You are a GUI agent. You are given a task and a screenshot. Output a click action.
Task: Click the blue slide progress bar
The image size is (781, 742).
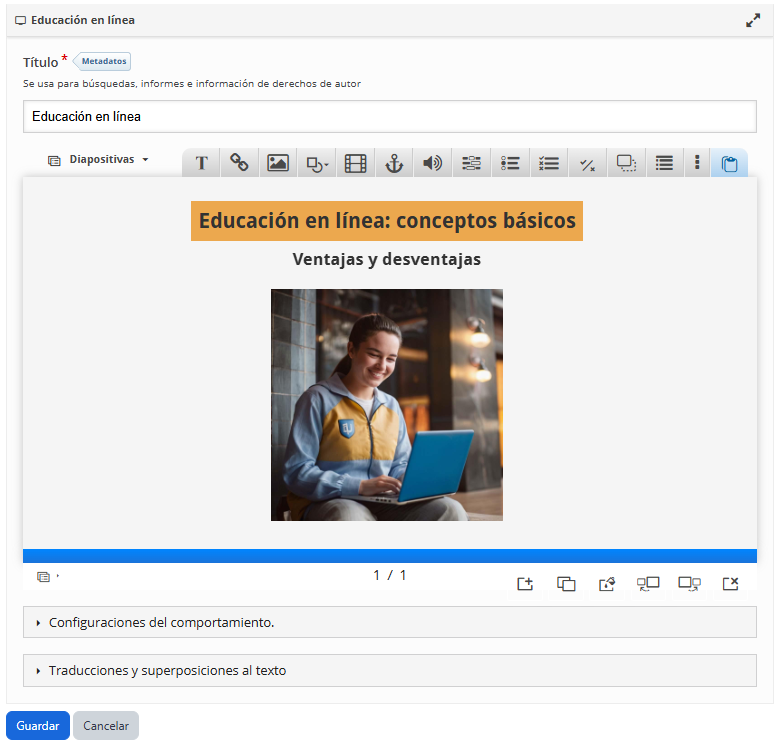[389, 556]
